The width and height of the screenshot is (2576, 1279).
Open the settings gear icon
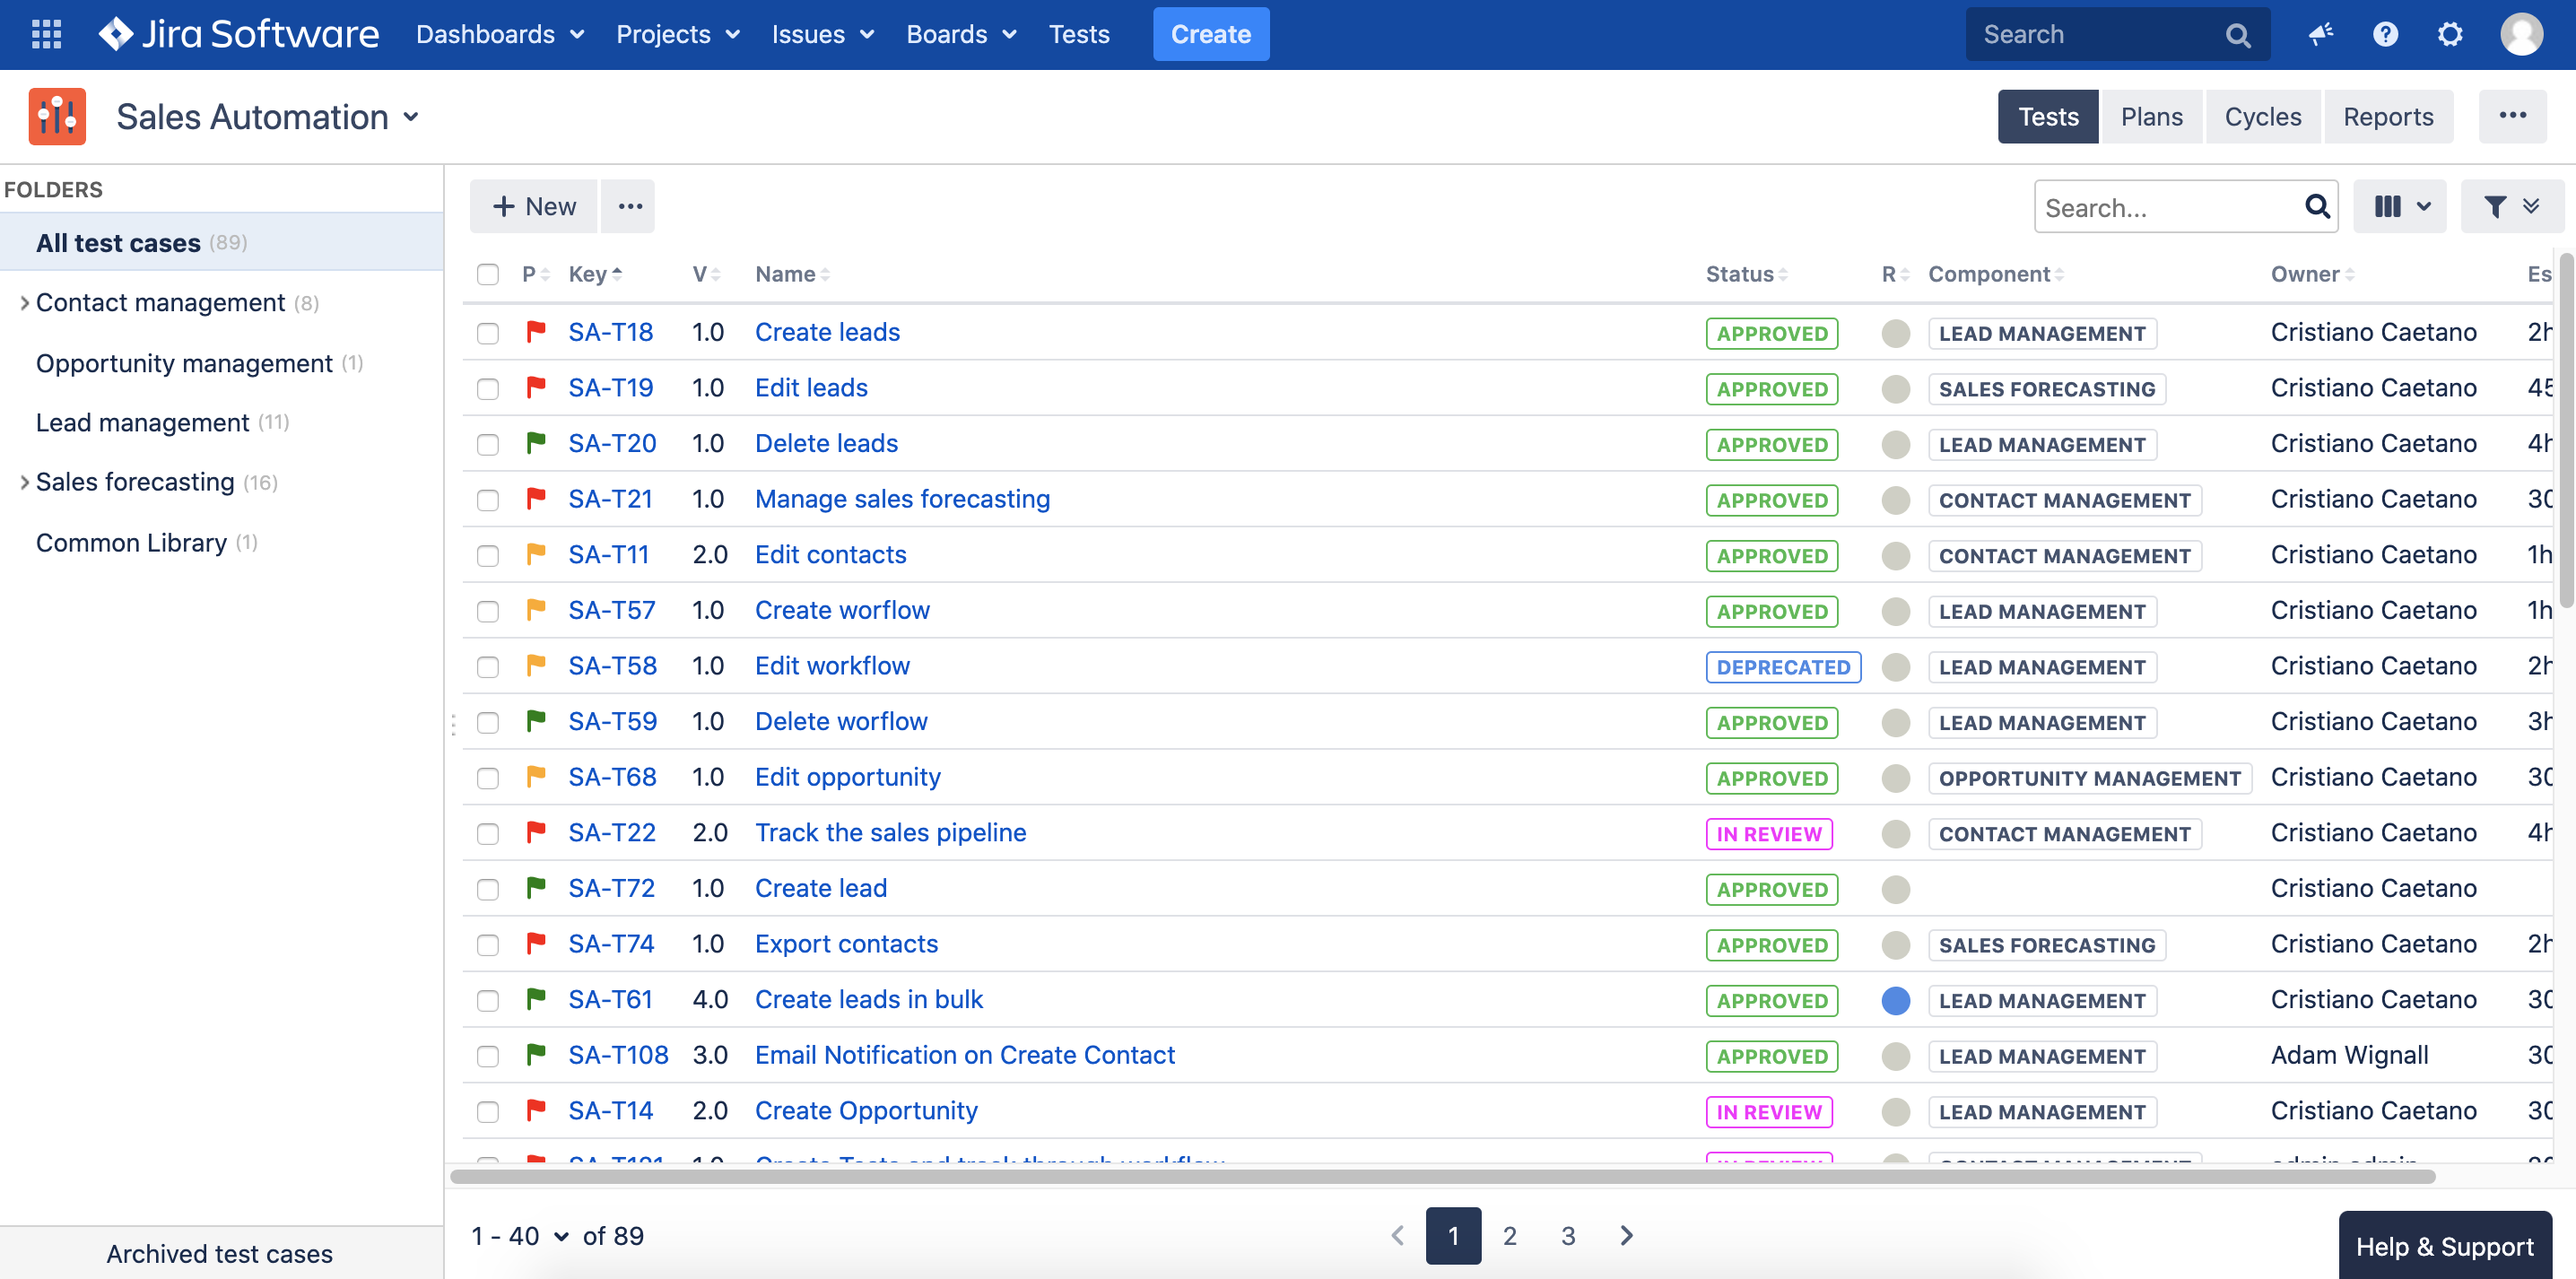[2450, 34]
